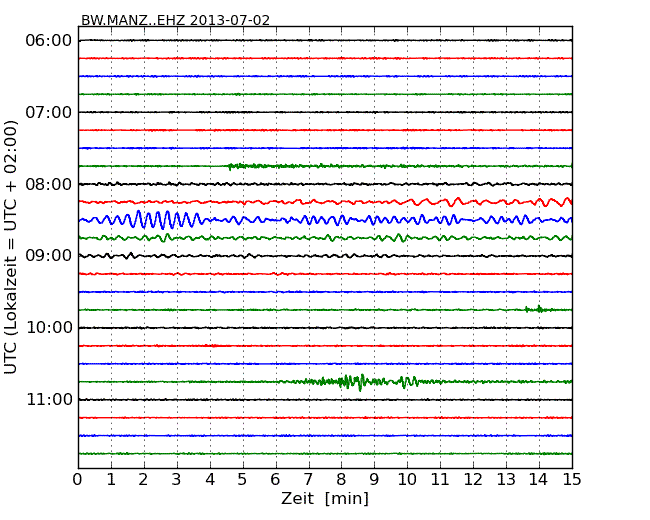The width and height of the screenshot is (650, 520).
Task: Click the 8 tick on the minute axis
Action: [341, 479]
